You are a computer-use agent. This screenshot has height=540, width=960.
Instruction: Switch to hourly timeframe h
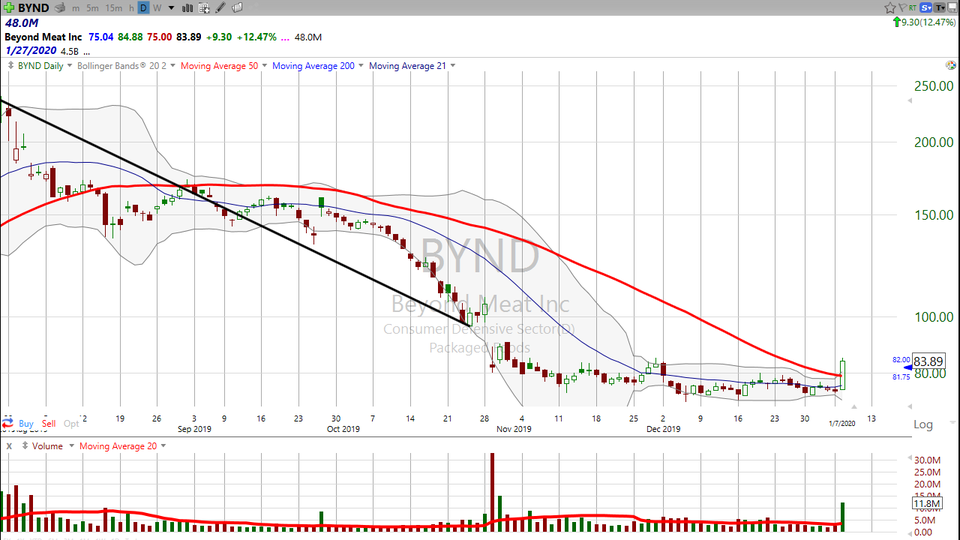[131, 8]
